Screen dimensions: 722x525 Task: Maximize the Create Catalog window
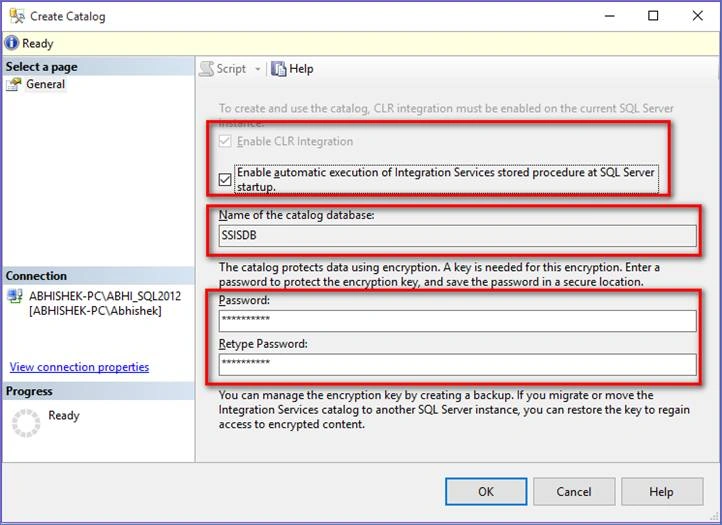(653, 16)
